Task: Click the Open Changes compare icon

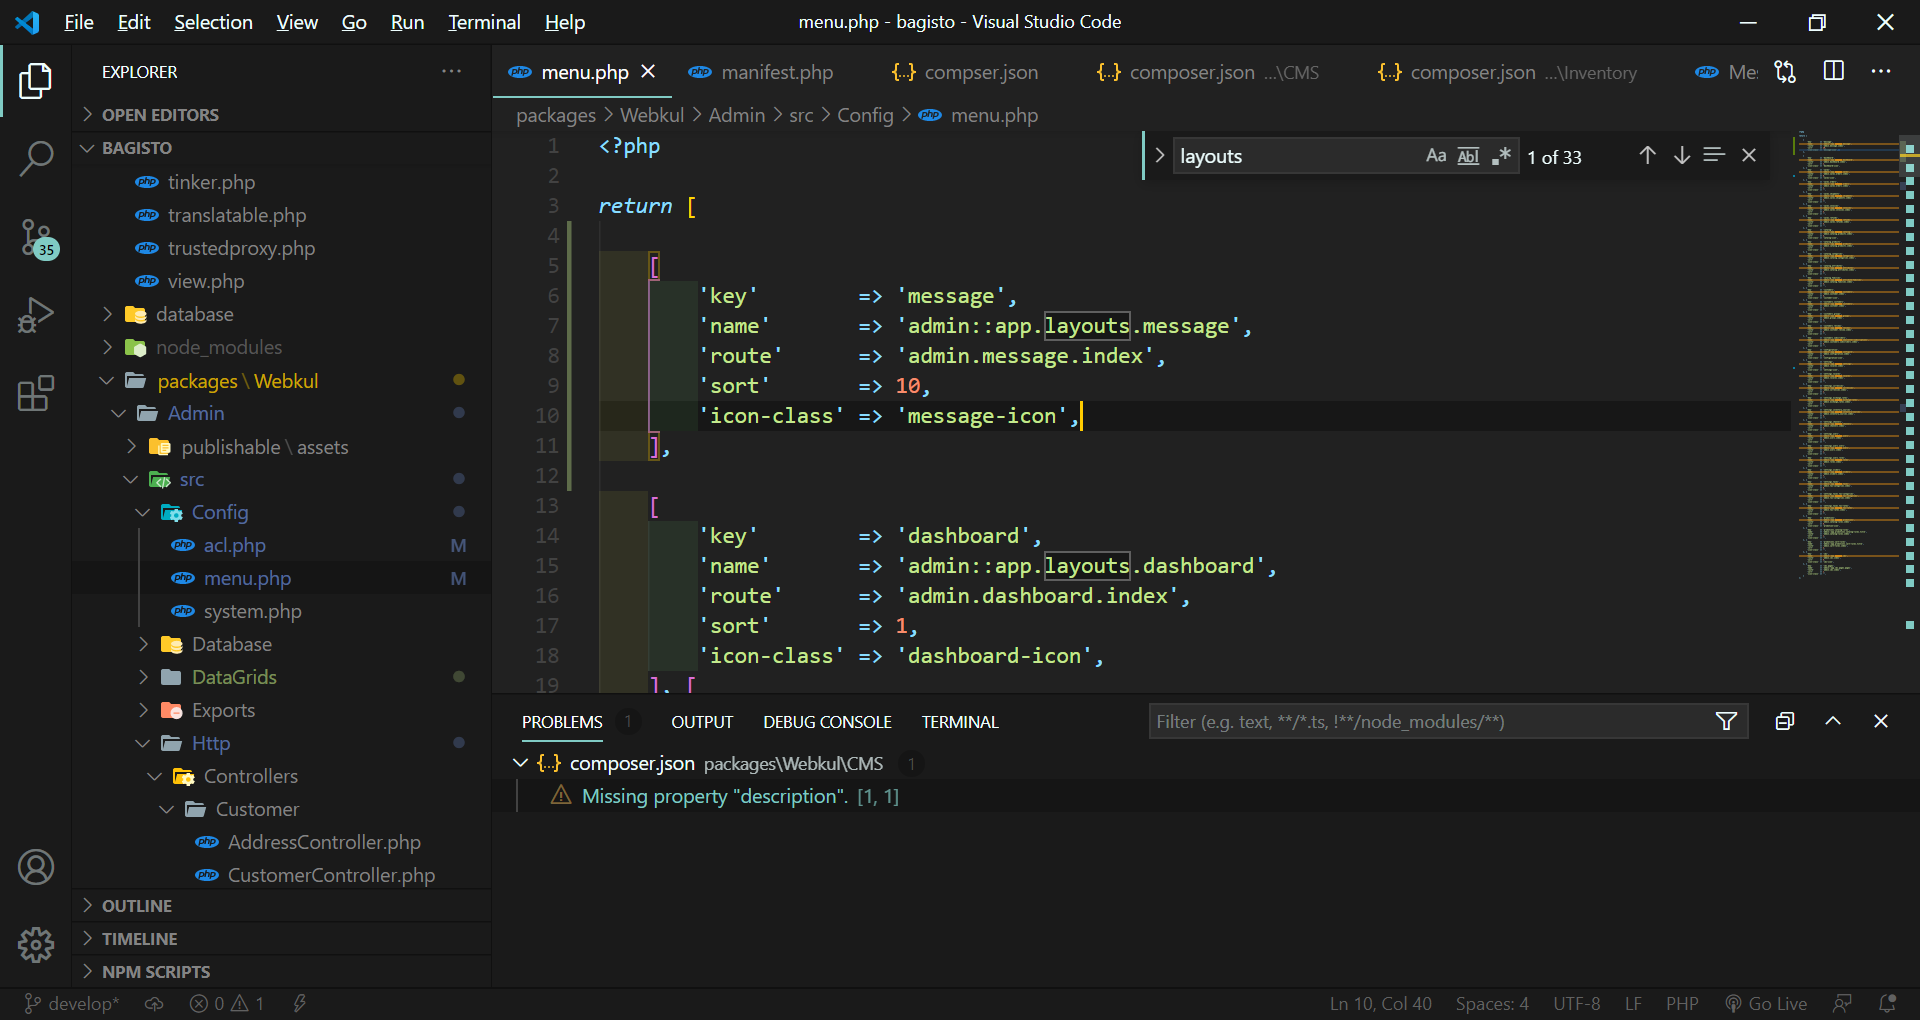Action: coord(1786,72)
